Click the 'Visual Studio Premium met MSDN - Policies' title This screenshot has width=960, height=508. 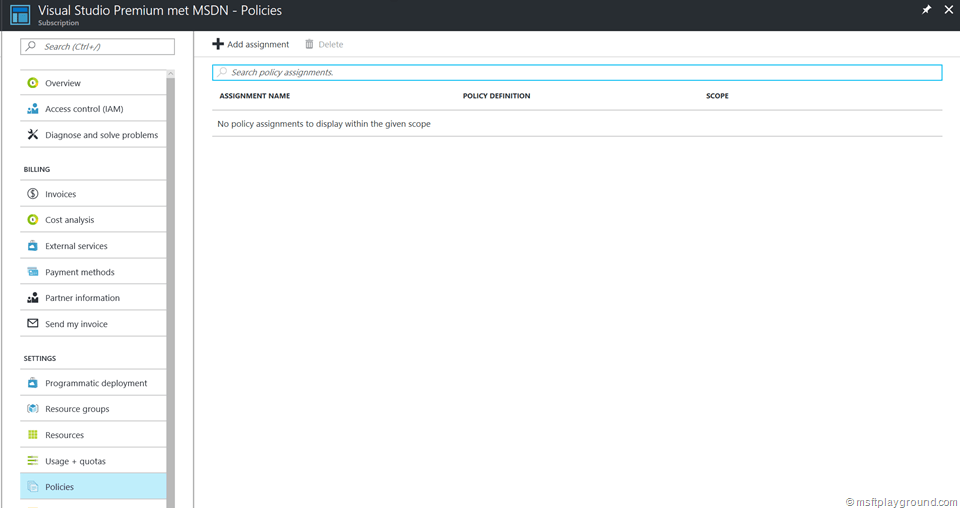(160, 10)
